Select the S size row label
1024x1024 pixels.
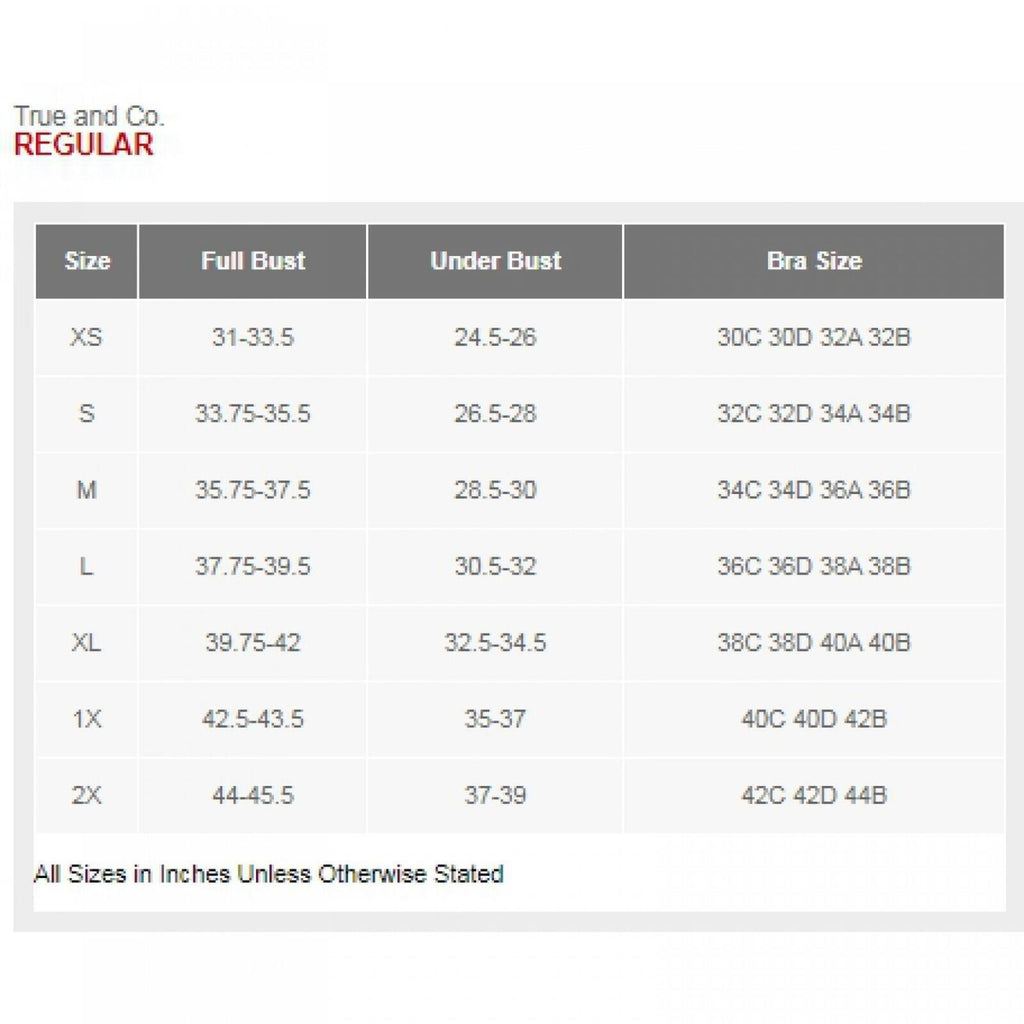pyautogui.click(x=87, y=413)
